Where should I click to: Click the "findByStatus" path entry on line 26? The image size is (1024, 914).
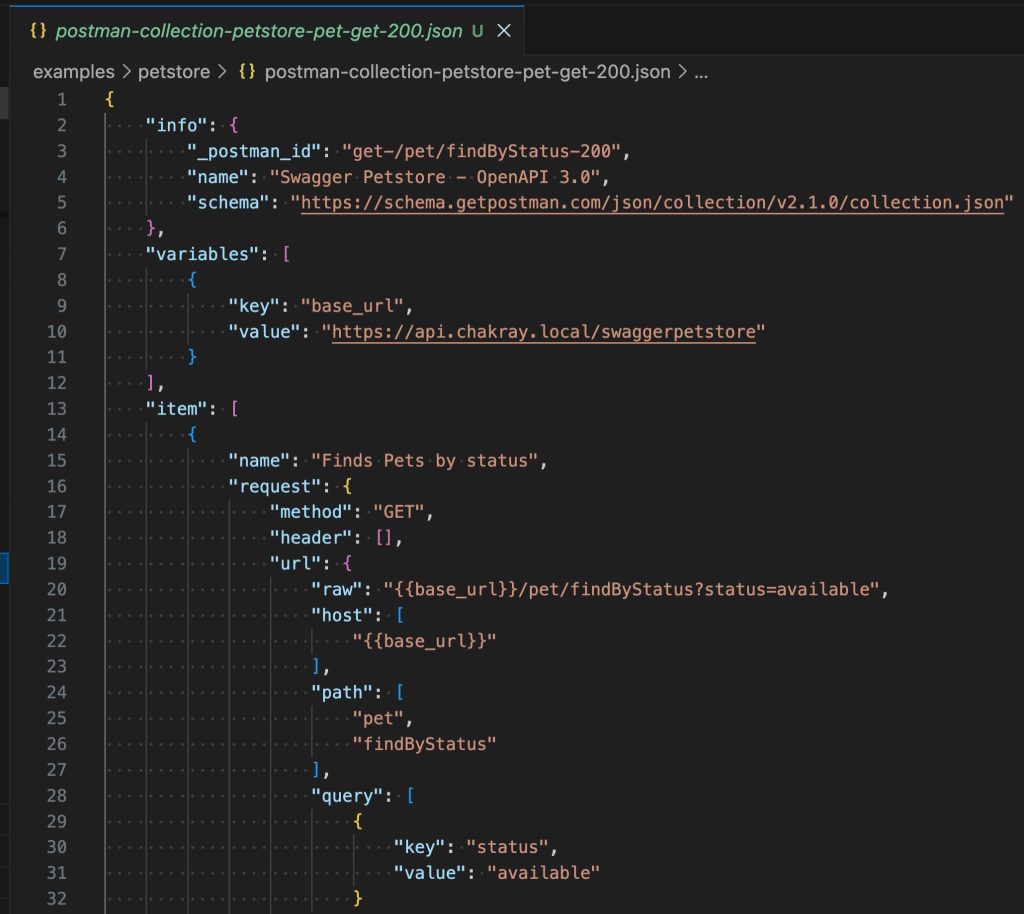tap(424, 743)
